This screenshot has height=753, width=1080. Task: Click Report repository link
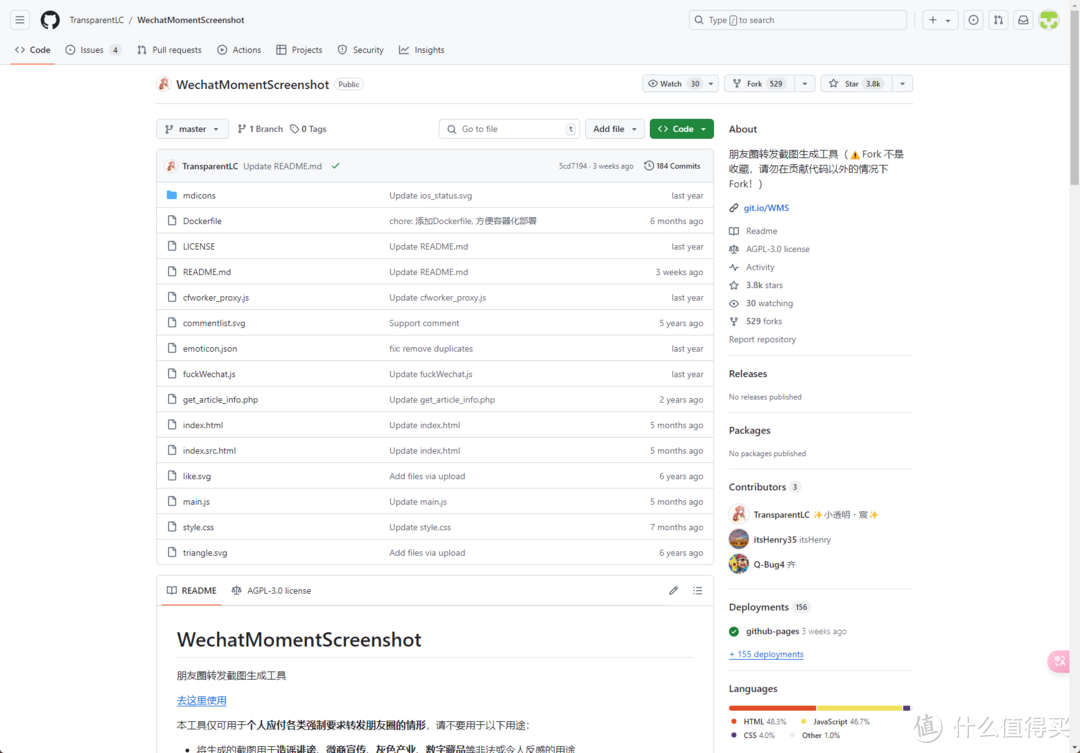pyautogui.click(x=762, y=339)
